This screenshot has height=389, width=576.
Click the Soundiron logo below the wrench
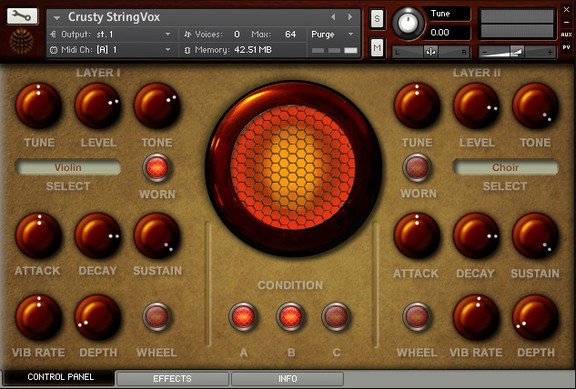coord(22,40)
